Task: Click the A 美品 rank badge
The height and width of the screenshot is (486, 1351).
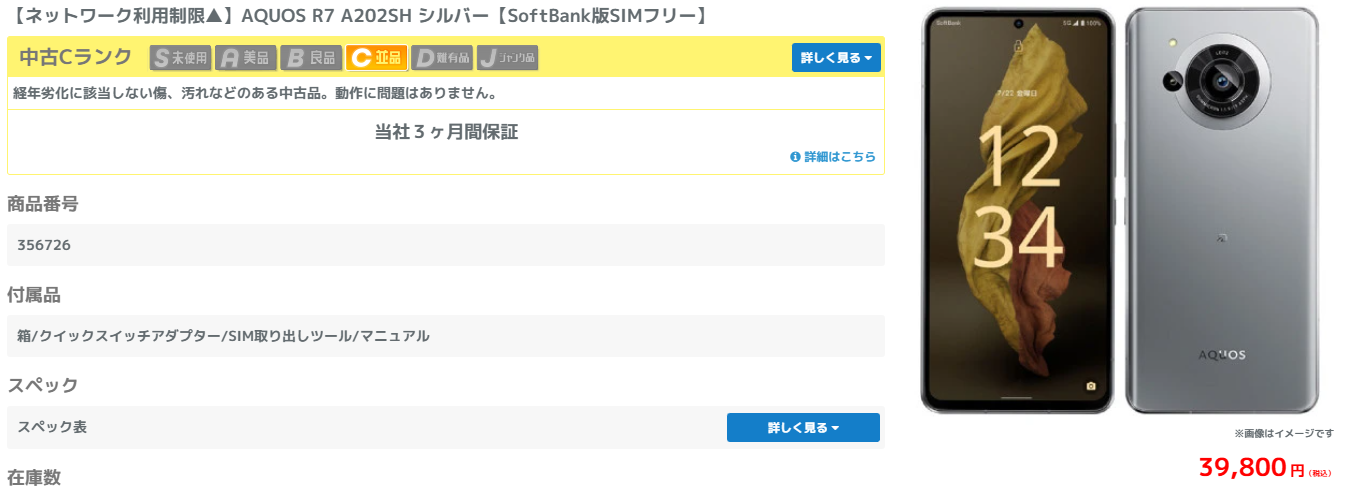Action: pos(245,58)
